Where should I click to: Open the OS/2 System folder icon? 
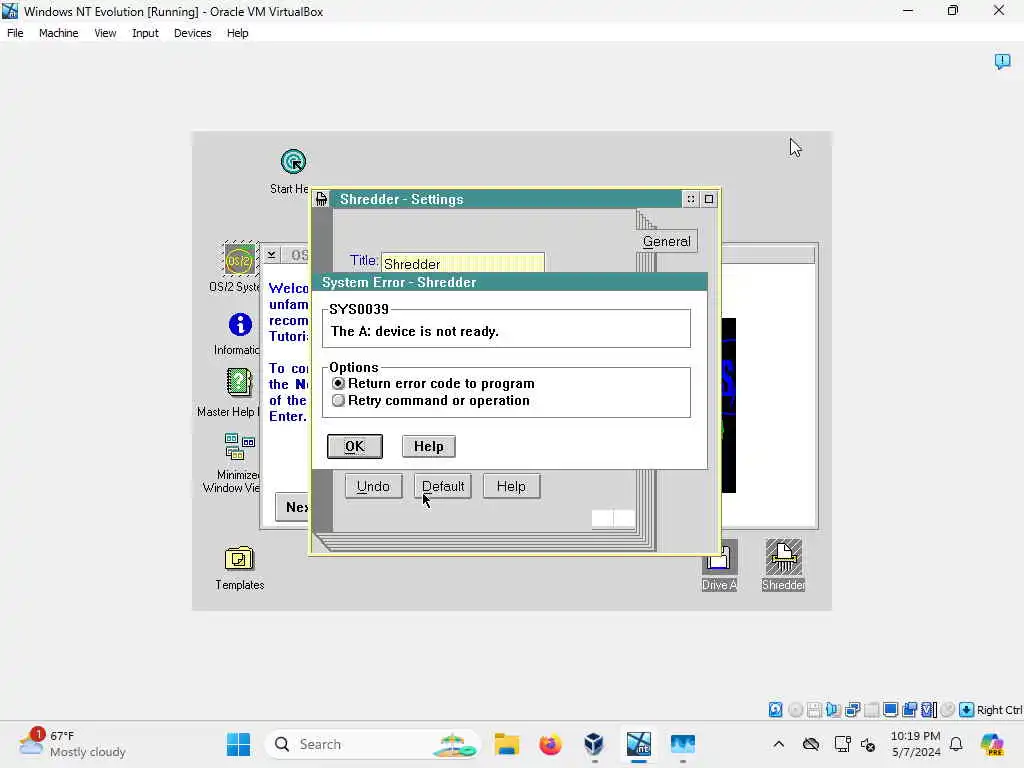(239, 260)
